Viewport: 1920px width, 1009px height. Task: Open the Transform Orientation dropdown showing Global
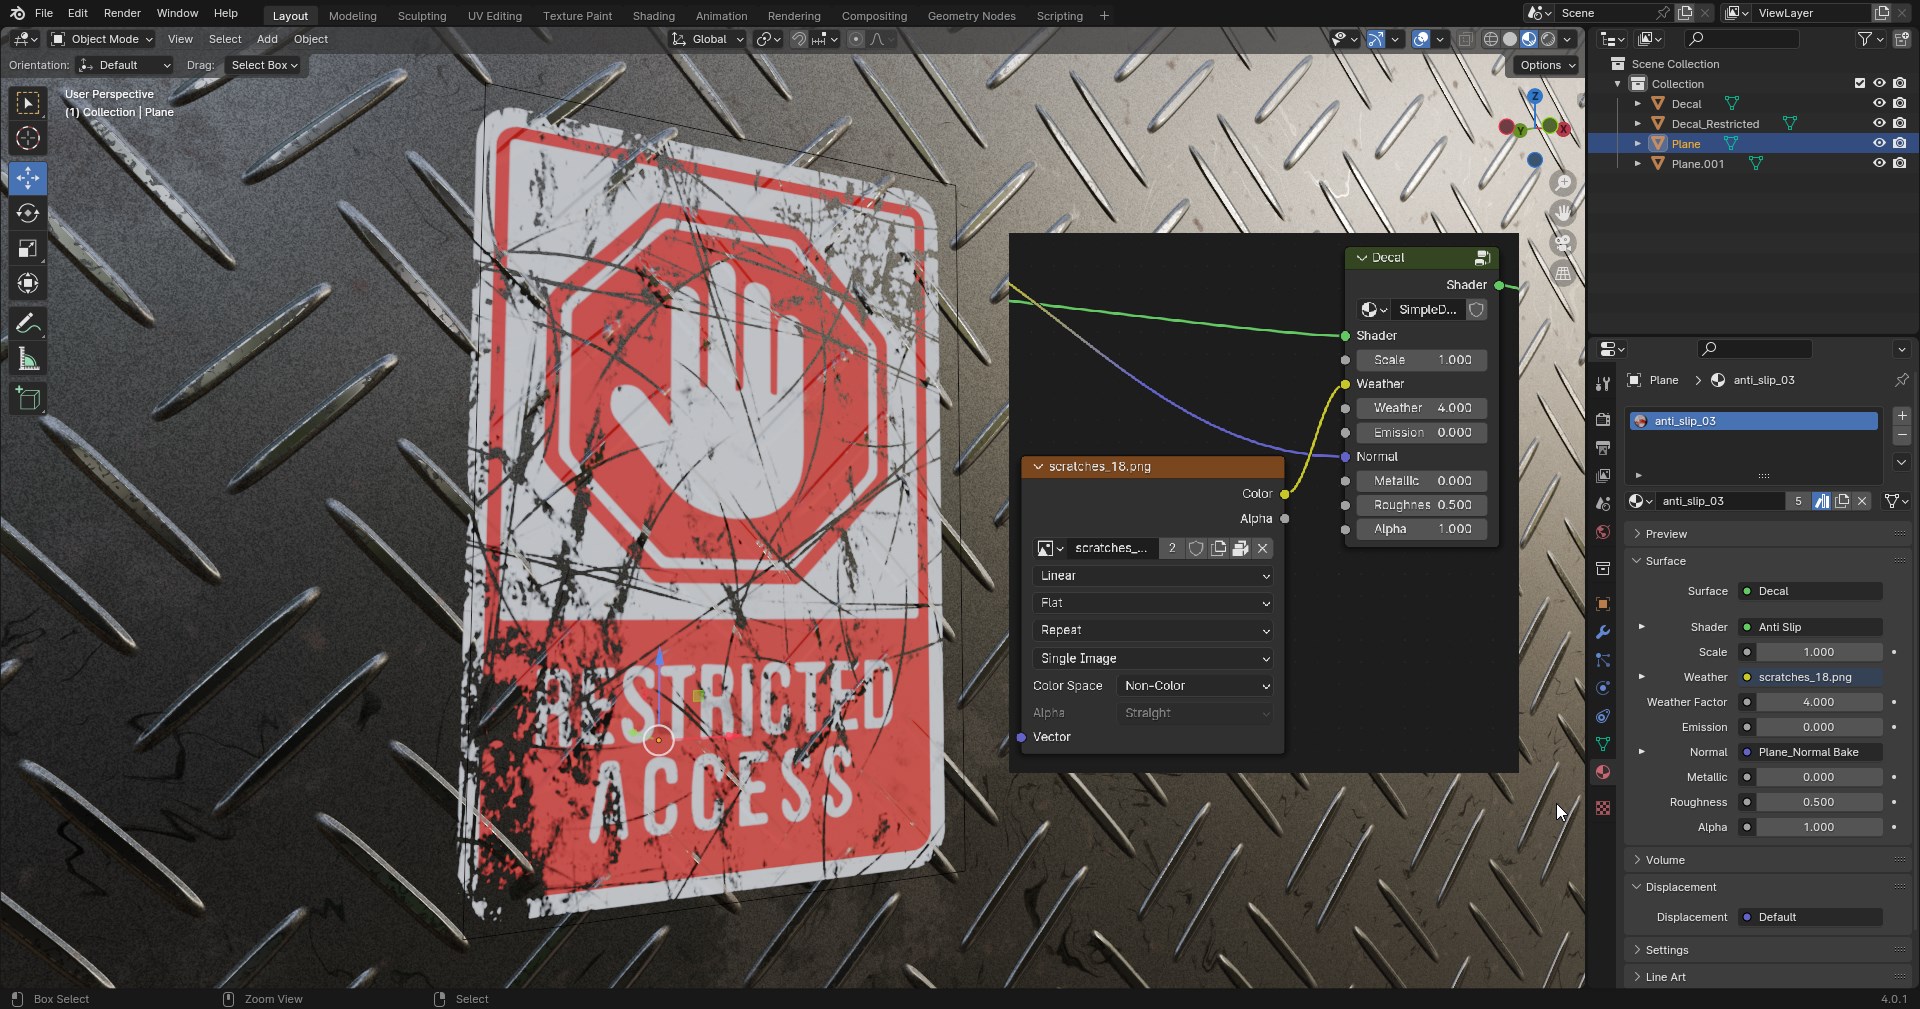[707, 39]
